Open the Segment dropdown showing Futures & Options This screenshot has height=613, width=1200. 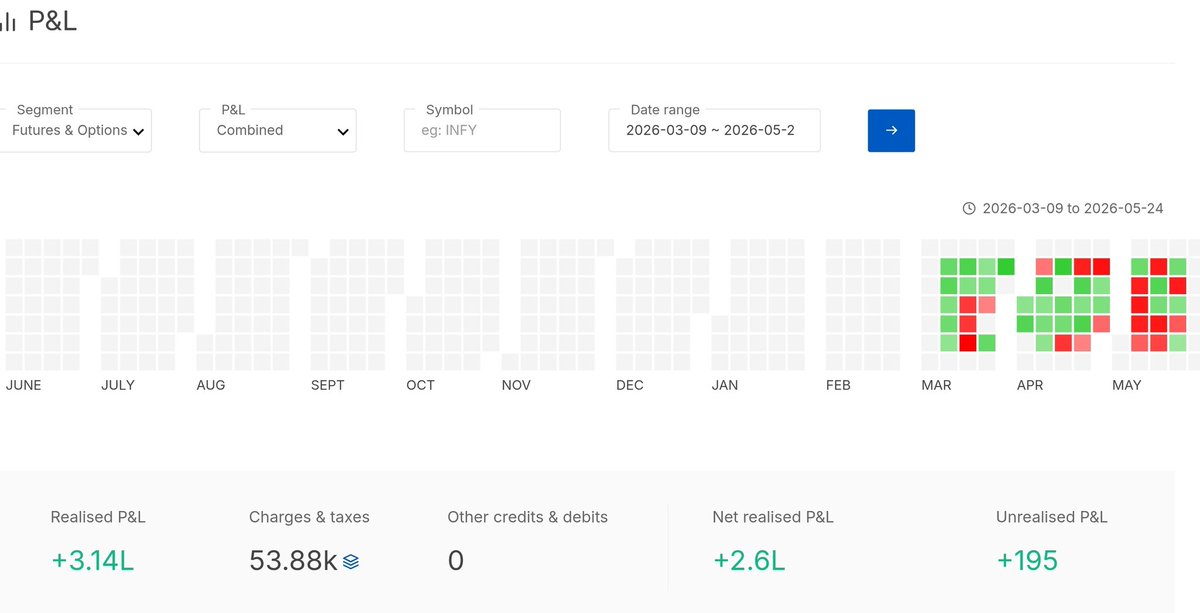point(75,130)
